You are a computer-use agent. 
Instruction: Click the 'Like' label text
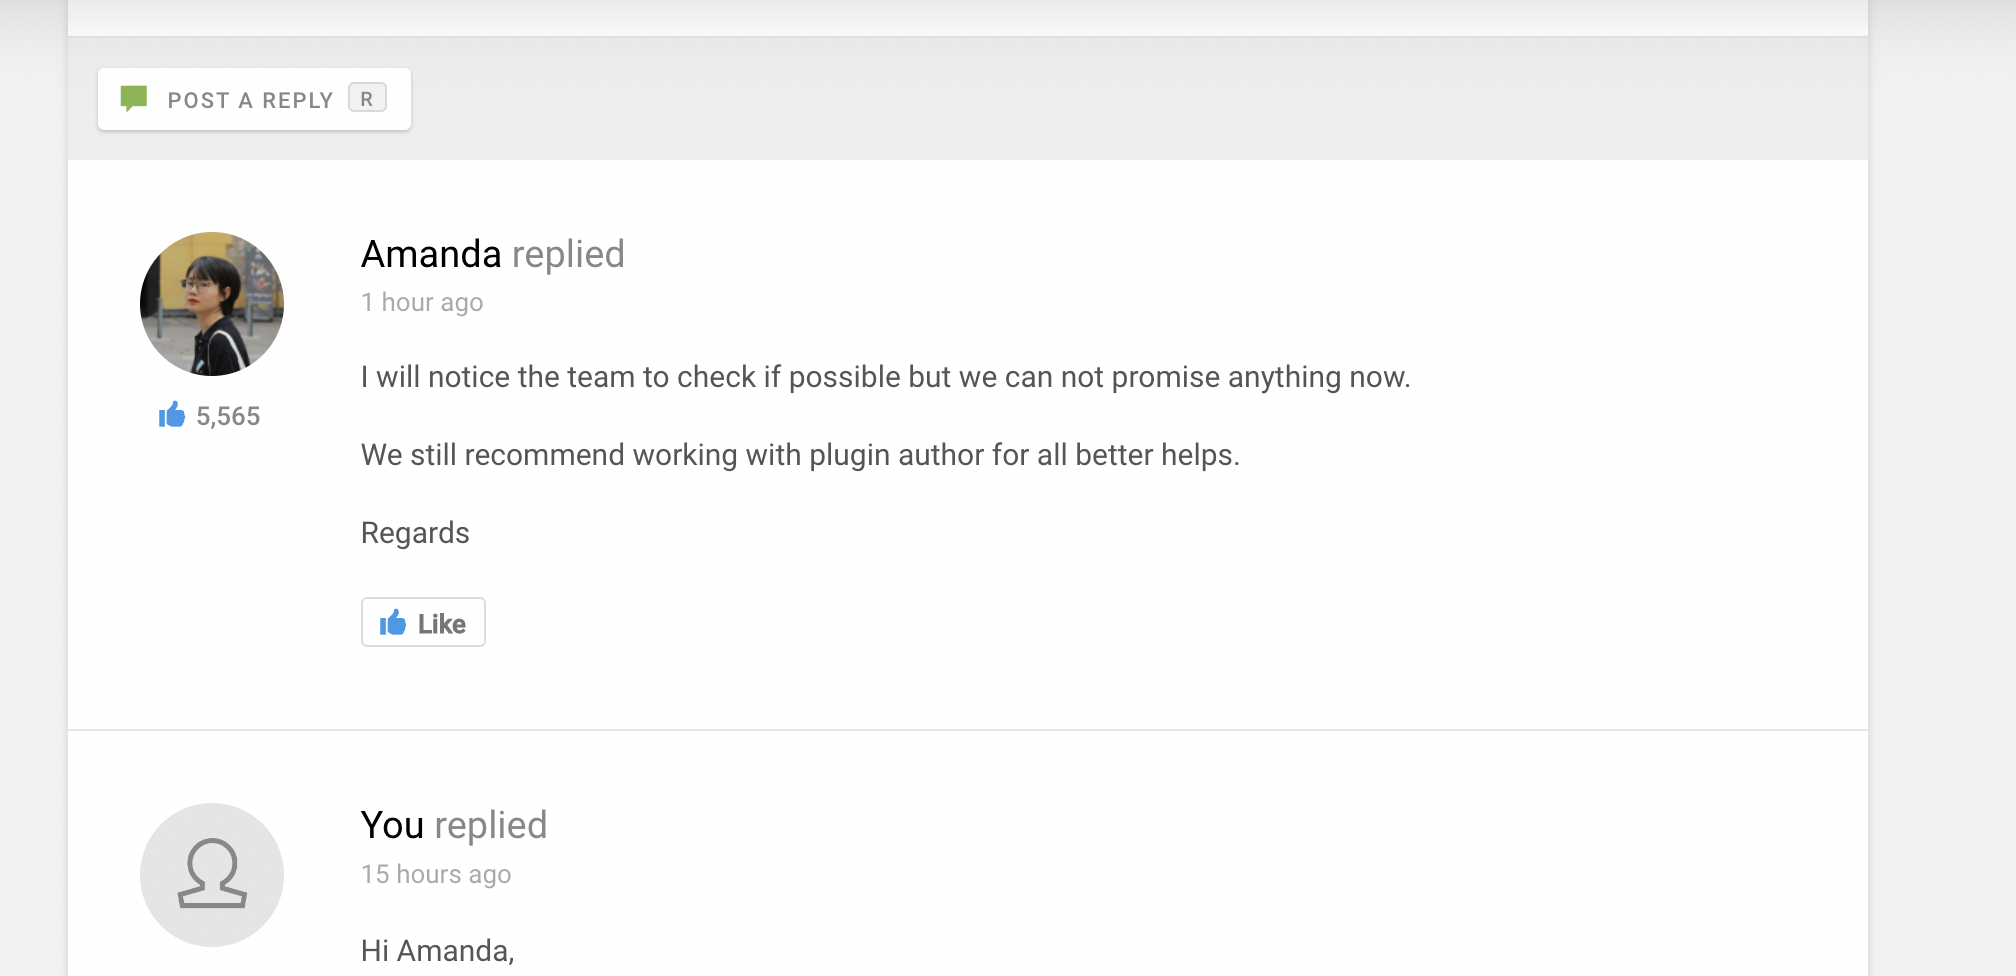442,623
